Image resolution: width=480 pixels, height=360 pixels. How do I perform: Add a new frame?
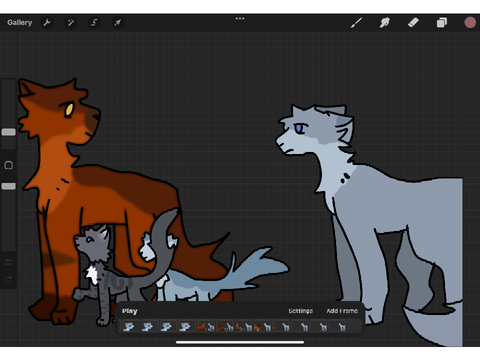coord(342,311)
